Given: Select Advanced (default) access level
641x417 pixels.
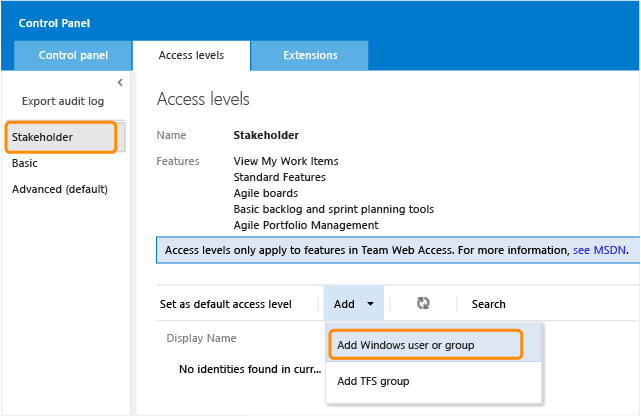Looking at the screenshot, I should point(60,189).
